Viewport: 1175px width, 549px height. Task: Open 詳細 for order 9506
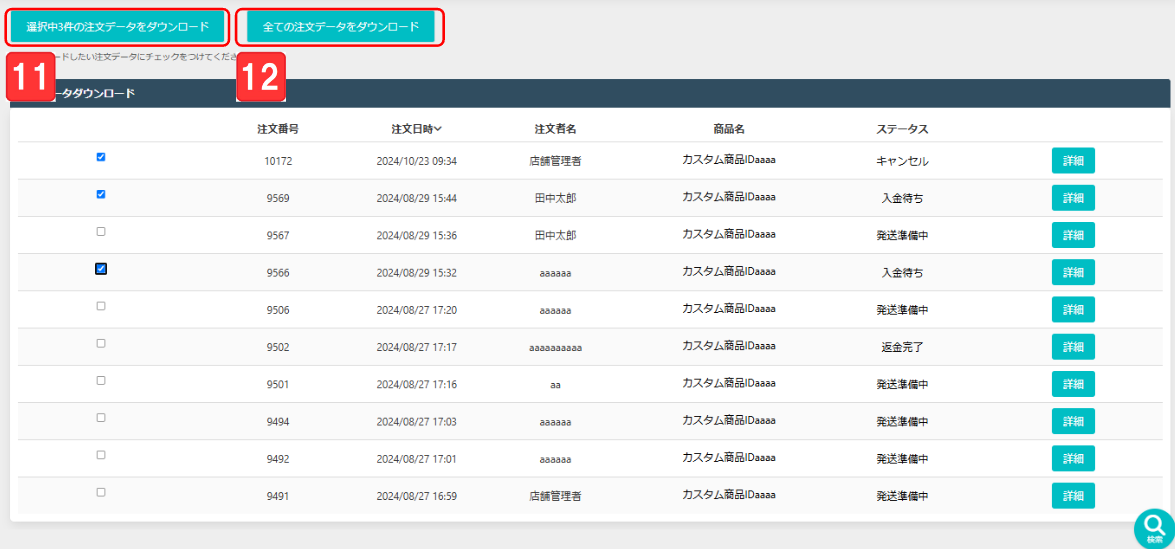click(x=1073, y=309)
